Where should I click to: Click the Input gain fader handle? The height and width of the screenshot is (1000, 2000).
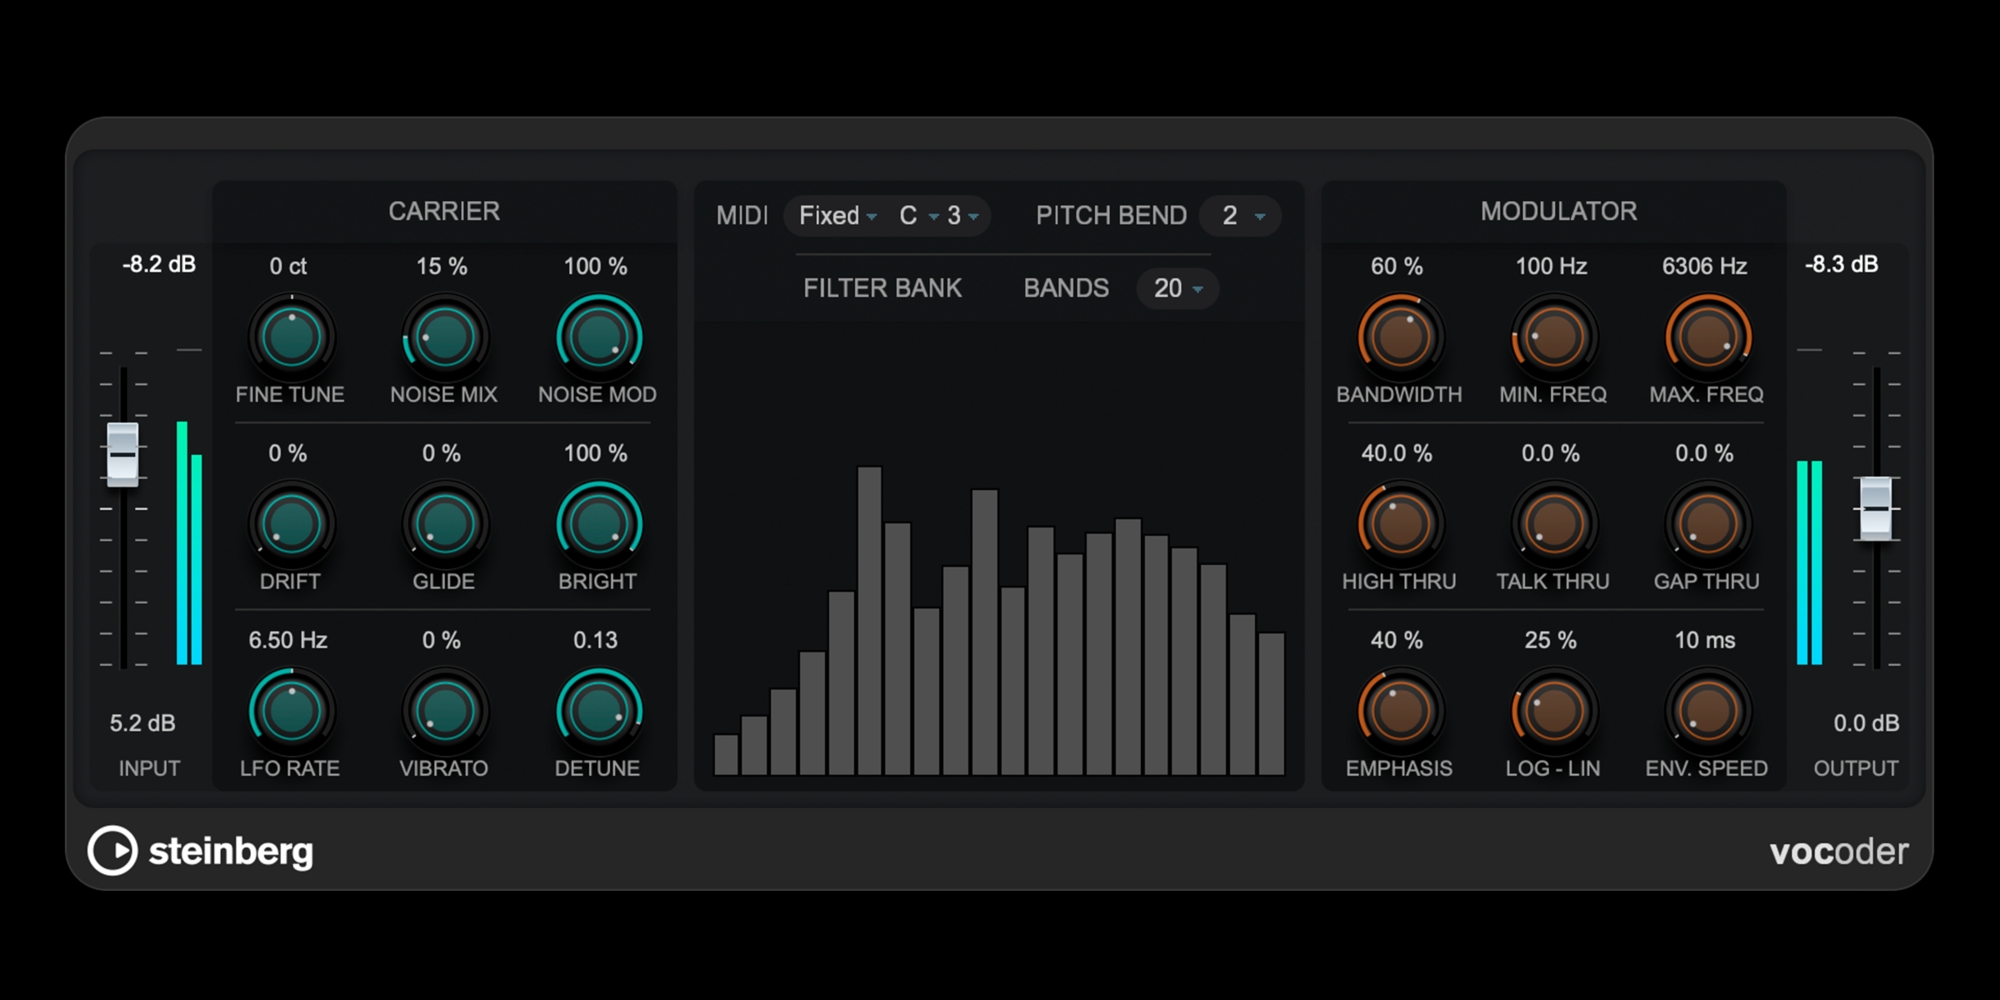pos(123,455)
